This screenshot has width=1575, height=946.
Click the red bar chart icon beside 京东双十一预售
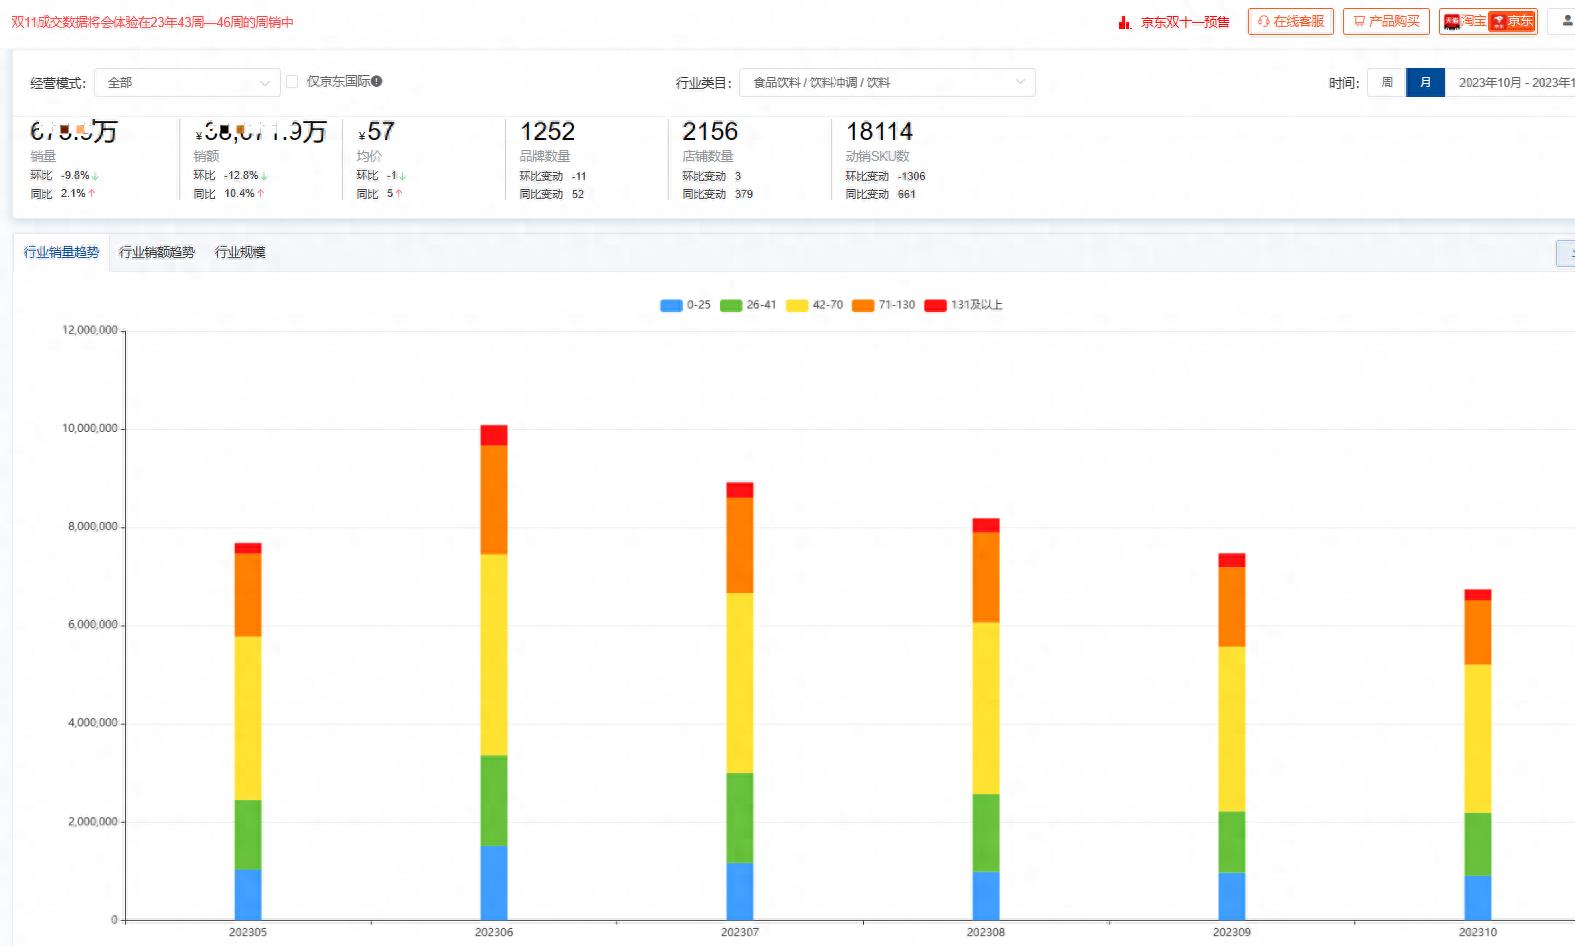pos(1125,22)
